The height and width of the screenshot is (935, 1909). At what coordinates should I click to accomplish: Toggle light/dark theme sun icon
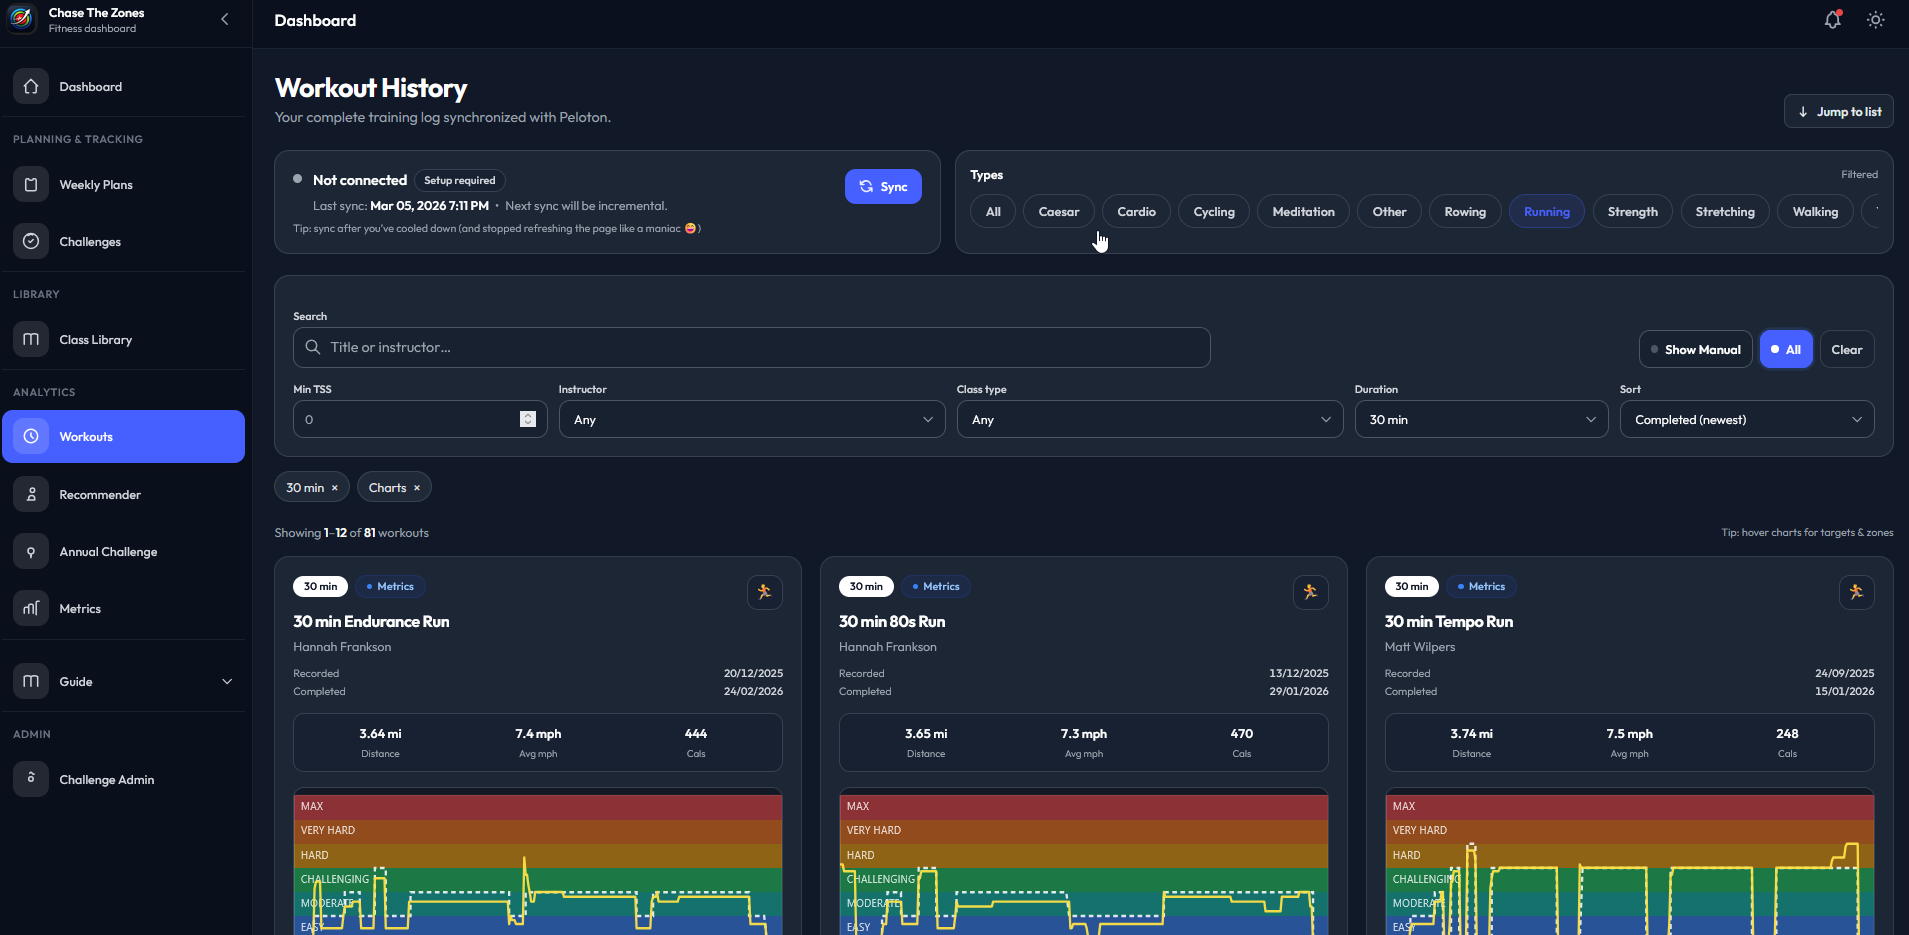pos(1875,20)
